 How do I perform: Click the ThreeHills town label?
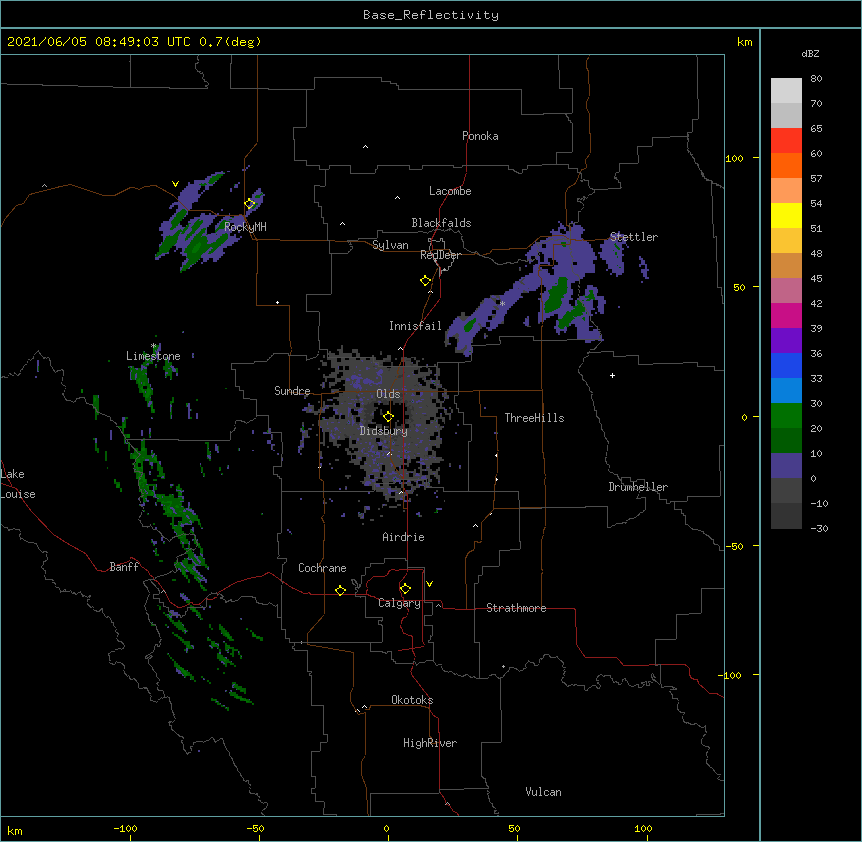click(534, 418)
